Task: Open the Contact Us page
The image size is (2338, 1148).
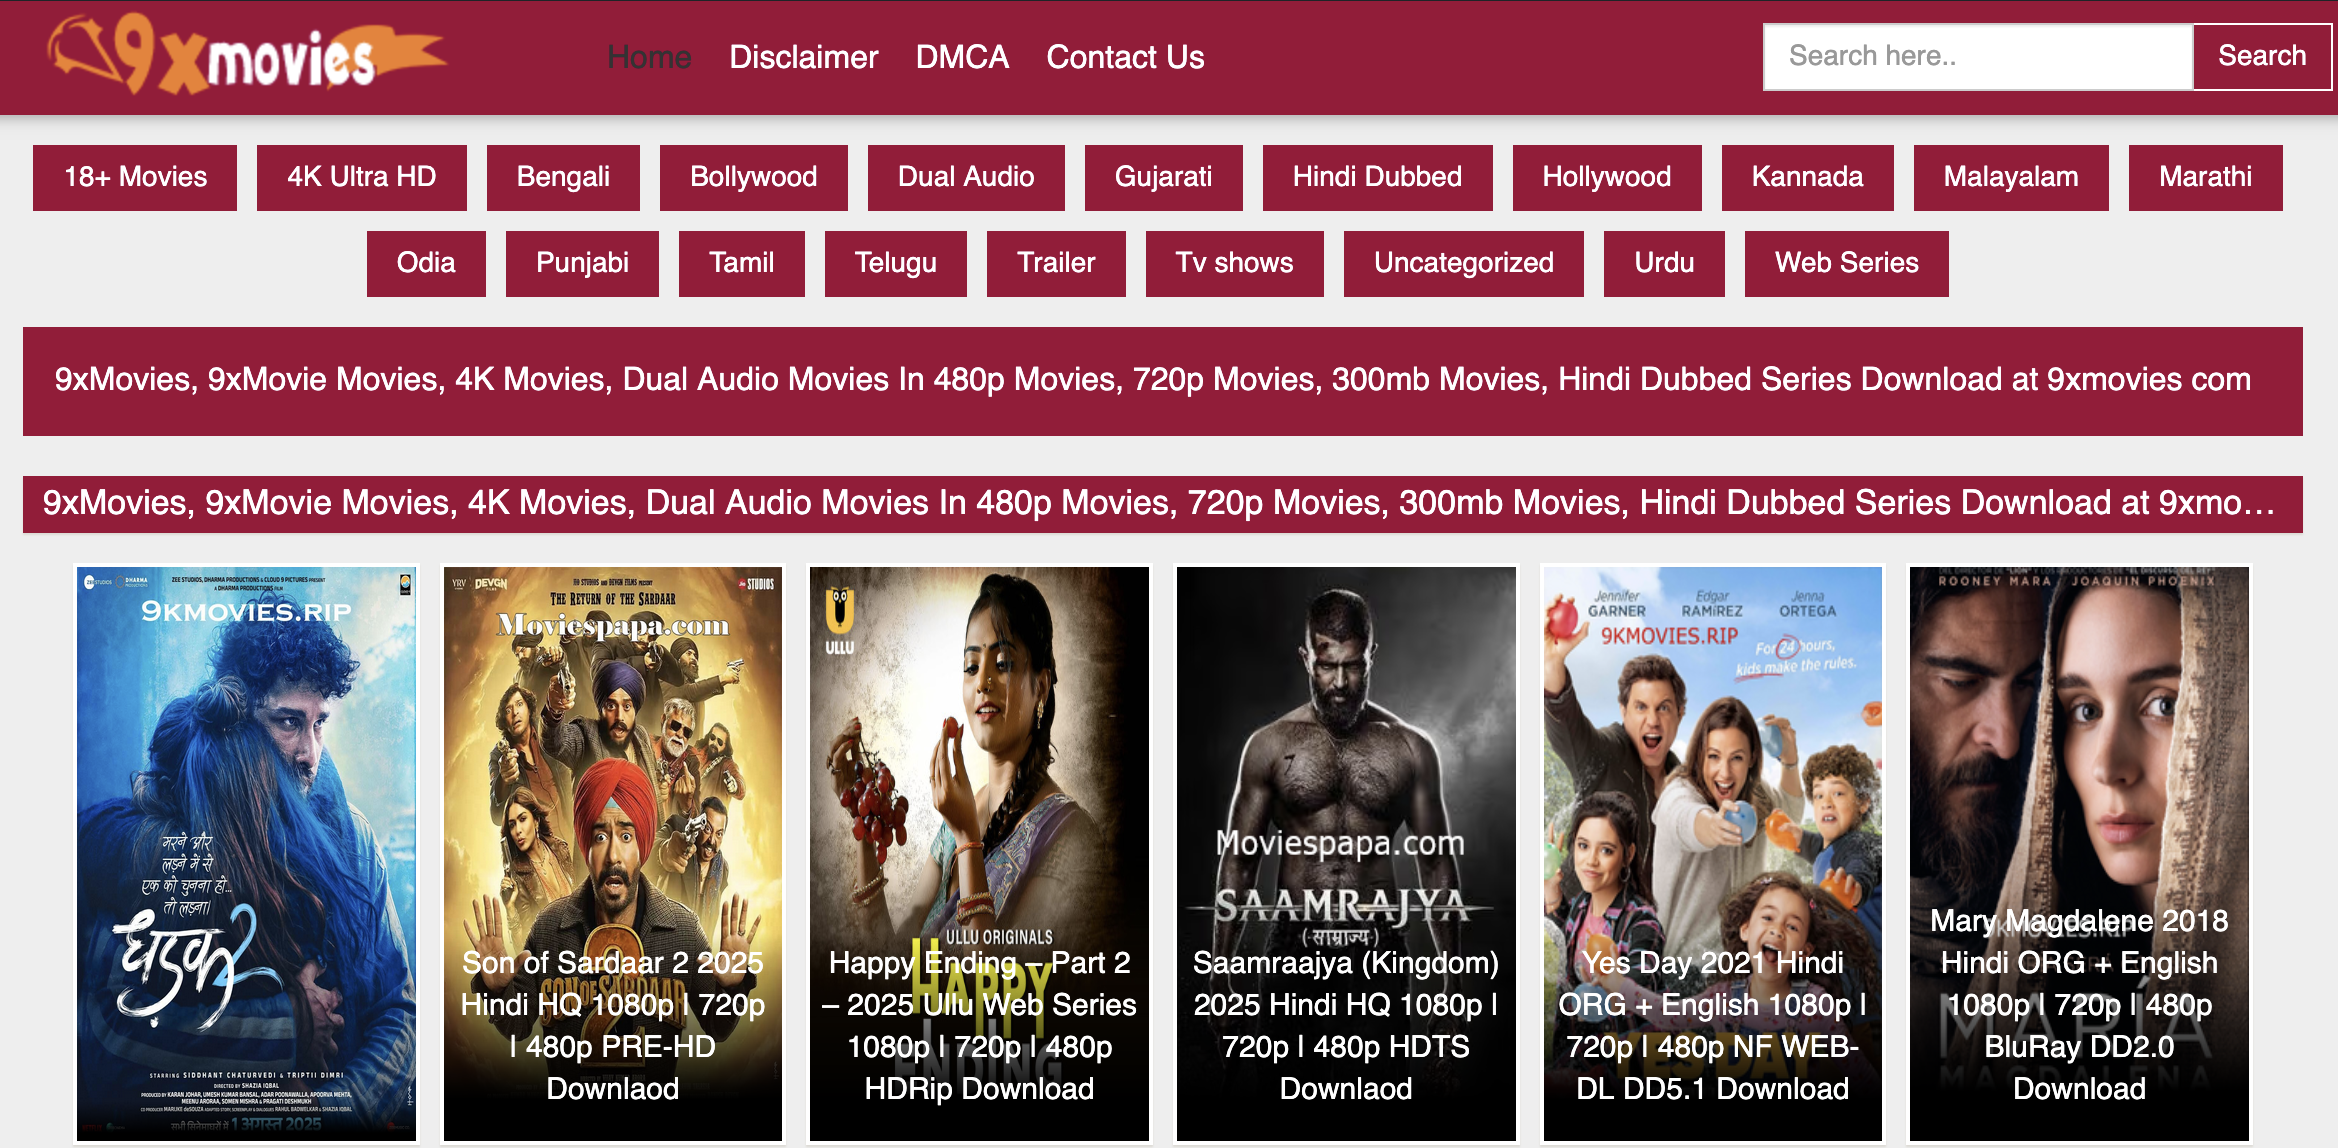Action: [x=1125, y=57]
